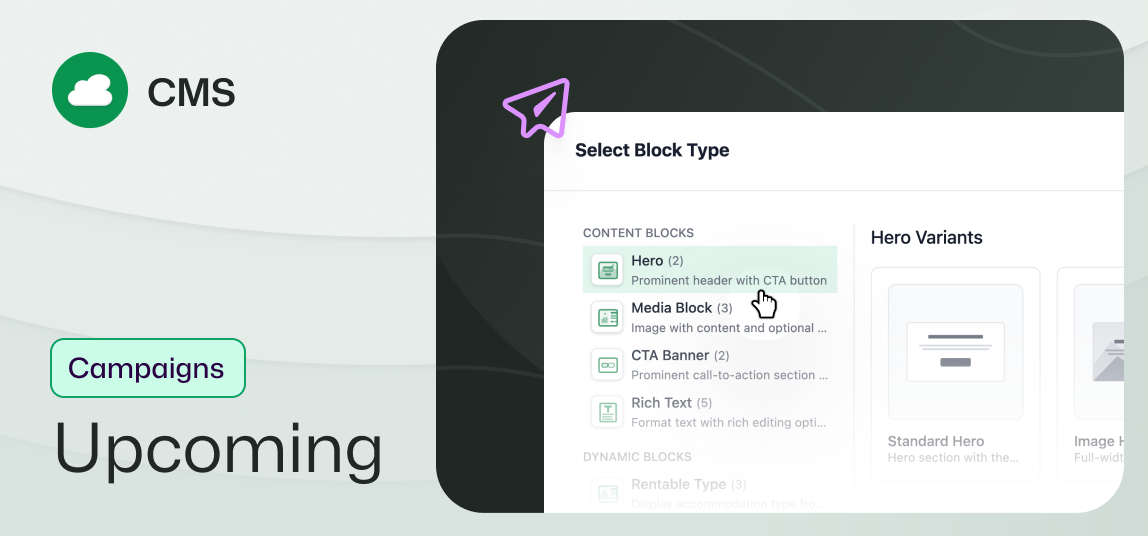
Task: Click the Rentable Type row icon
Action: [607, 492]
